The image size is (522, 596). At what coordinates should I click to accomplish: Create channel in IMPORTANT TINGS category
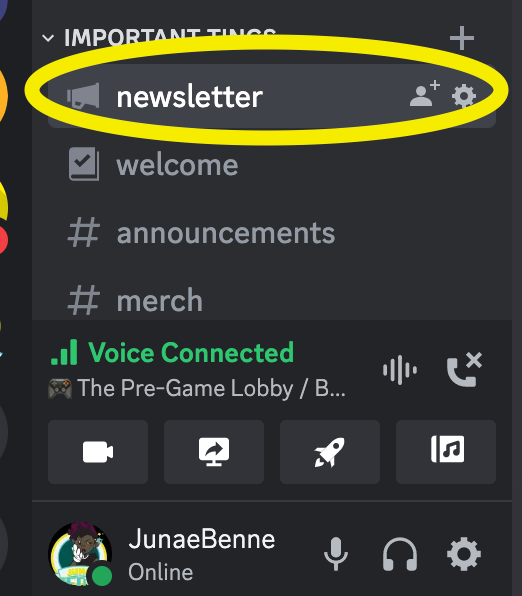(x=462, y=38)
